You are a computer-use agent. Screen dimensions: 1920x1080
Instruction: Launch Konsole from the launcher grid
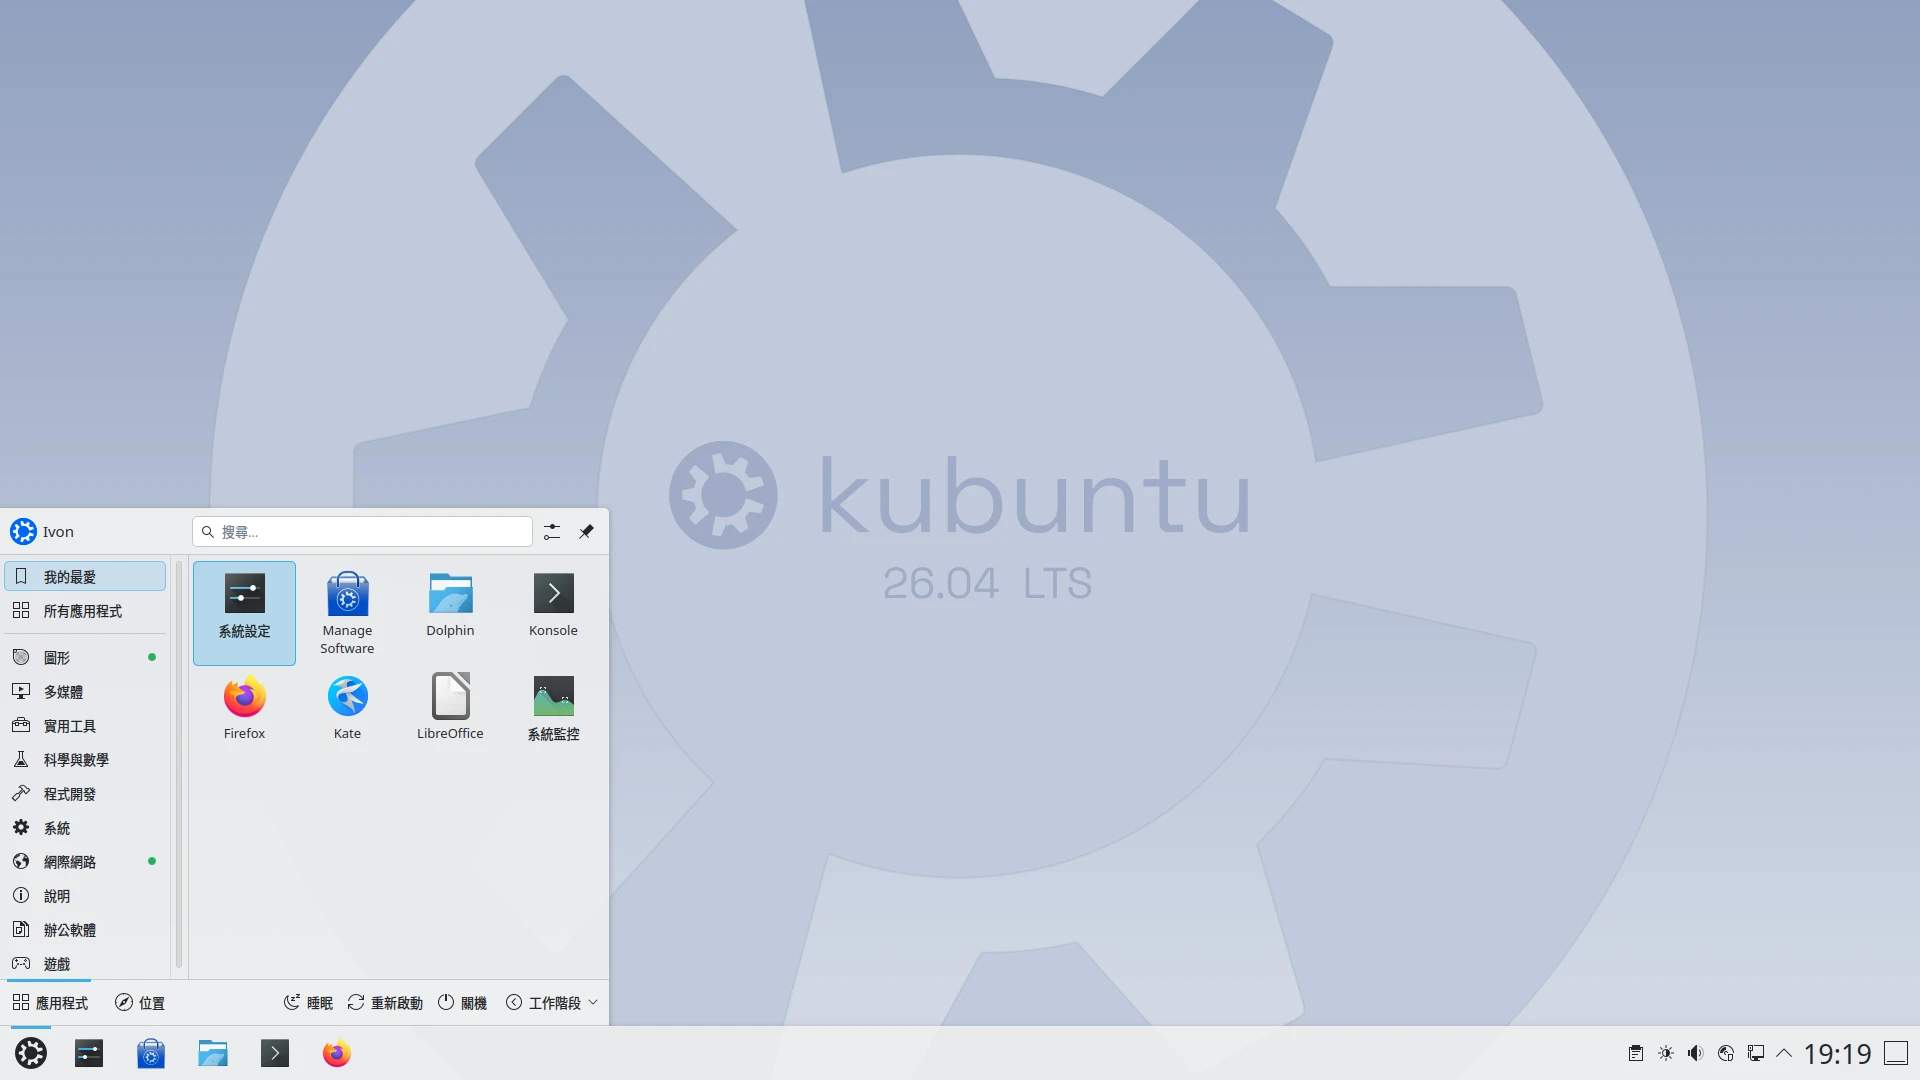click(x=553, y=605)
